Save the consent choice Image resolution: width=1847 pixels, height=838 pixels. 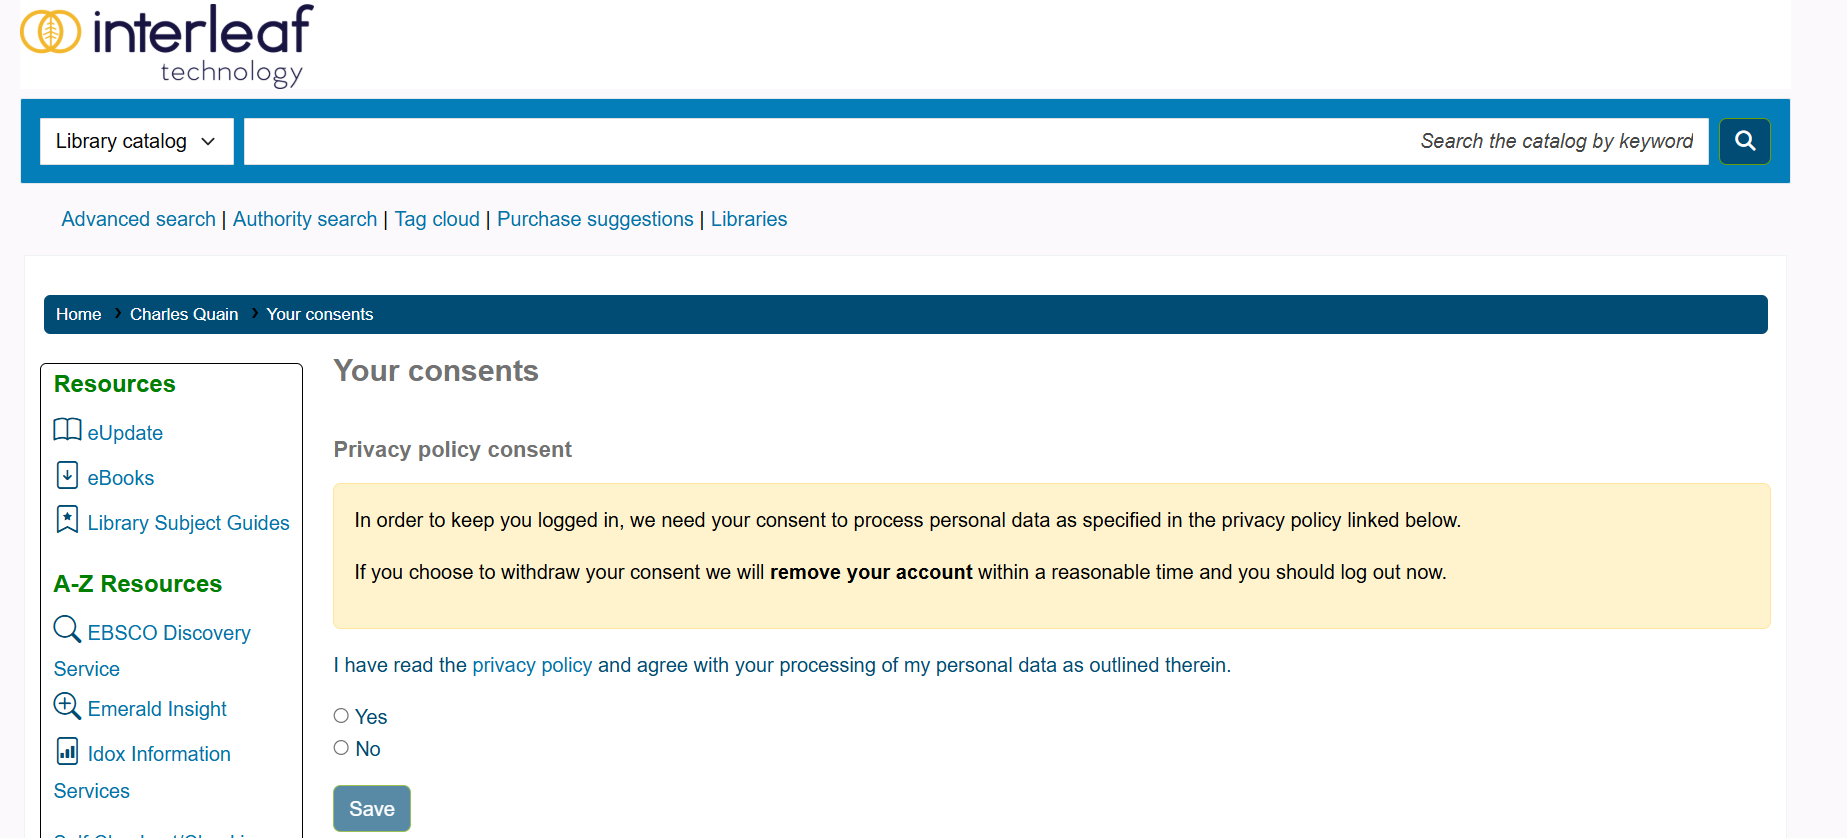pos(371,808)
